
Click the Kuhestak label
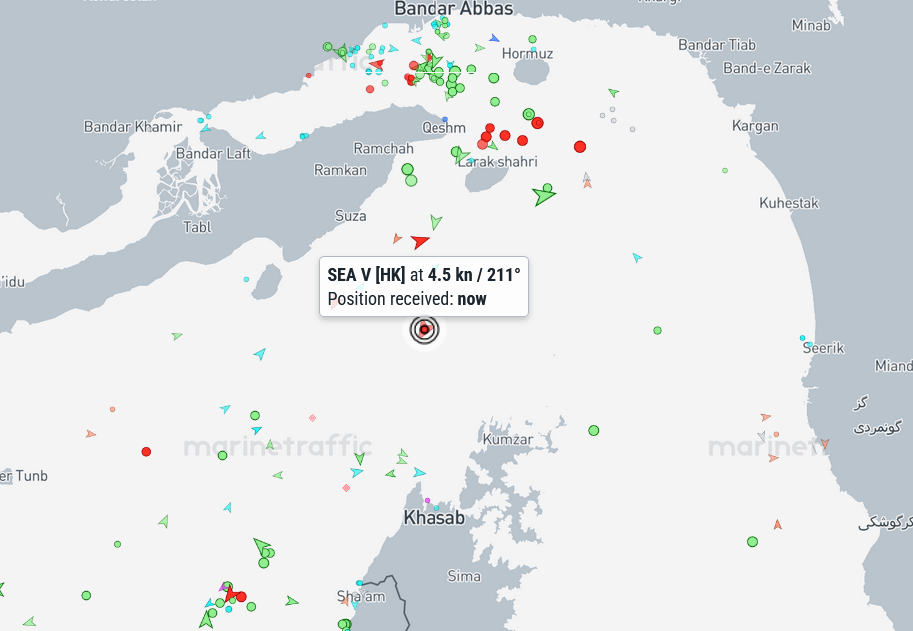(789, 203)
